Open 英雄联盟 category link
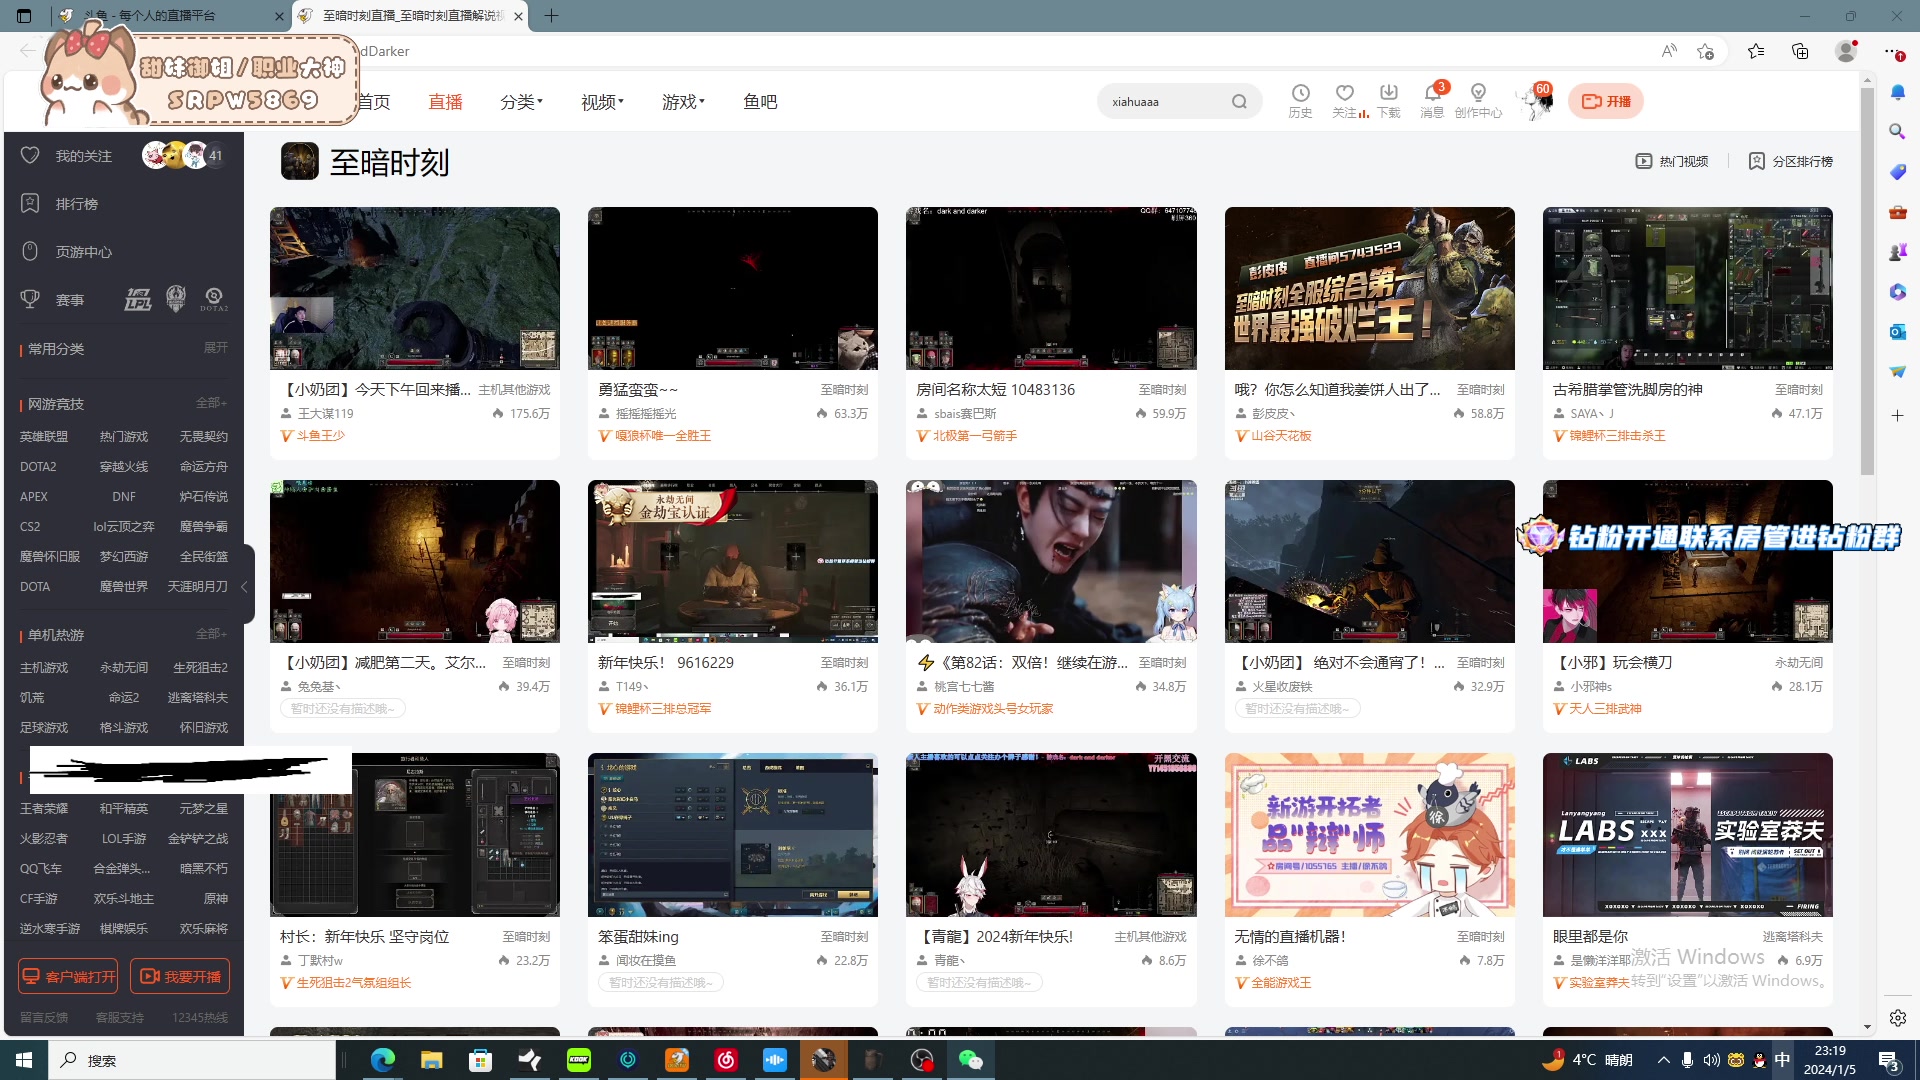The width and height of the screenshot is (1920, 1080). pos(44,437)
